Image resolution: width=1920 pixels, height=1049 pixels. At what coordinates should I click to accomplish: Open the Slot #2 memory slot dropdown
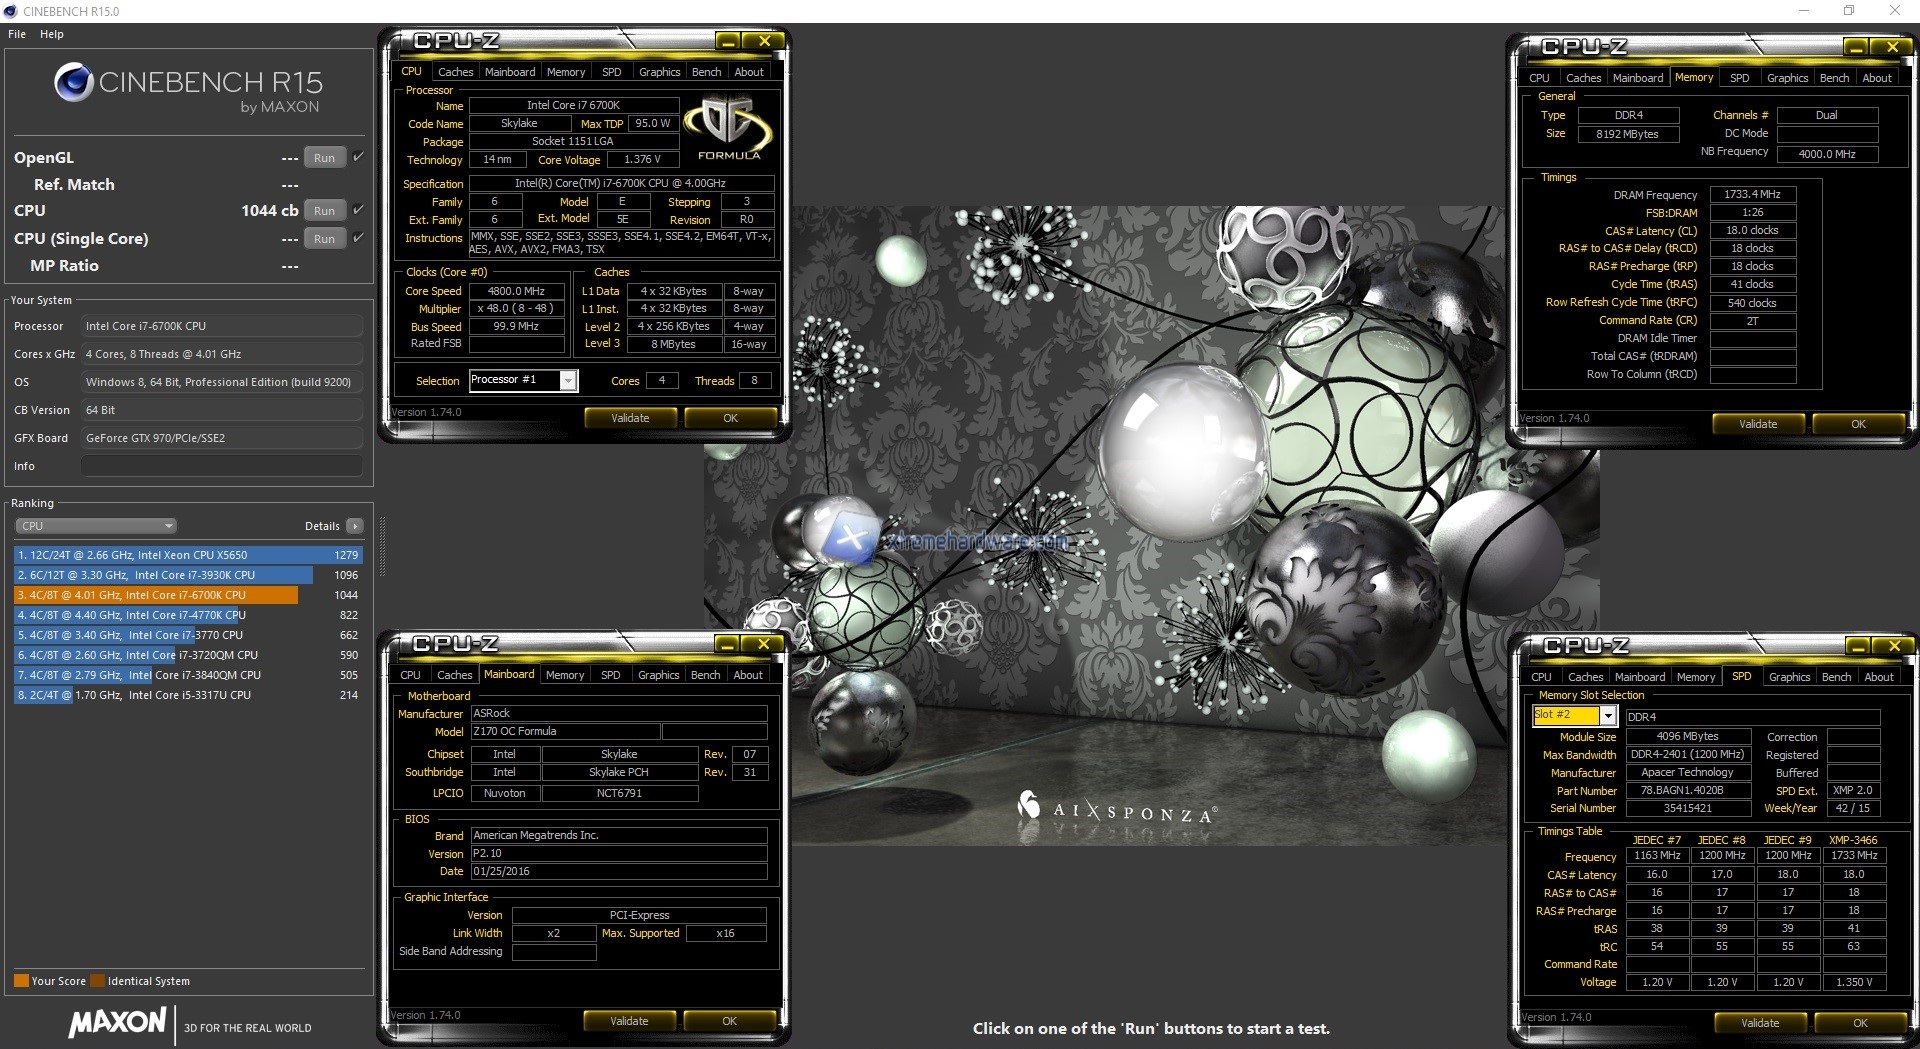(x=1607, y=715)
